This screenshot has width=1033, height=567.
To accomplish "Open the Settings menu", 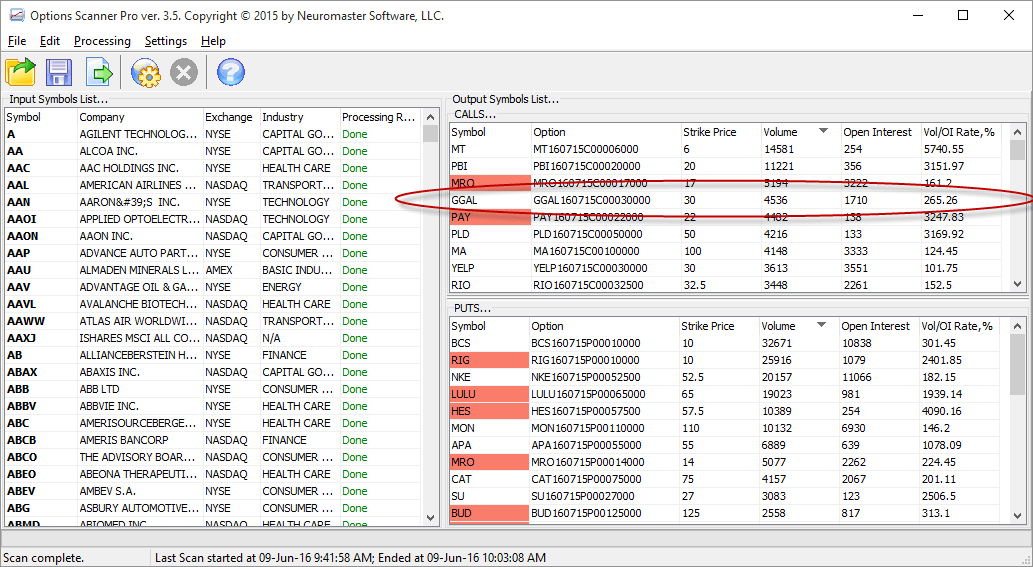I will coord(165,41).
